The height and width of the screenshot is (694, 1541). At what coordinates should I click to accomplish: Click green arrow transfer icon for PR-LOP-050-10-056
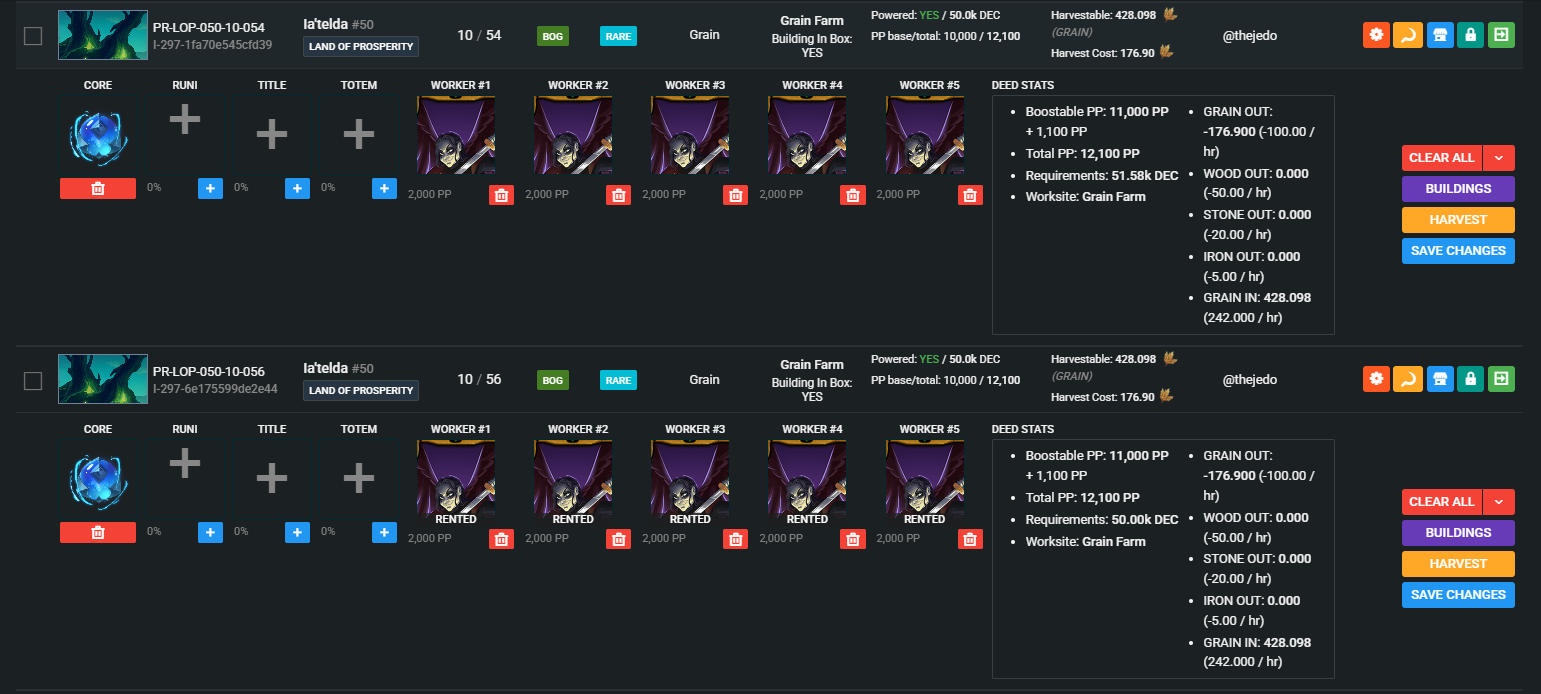click(1501, 379)
